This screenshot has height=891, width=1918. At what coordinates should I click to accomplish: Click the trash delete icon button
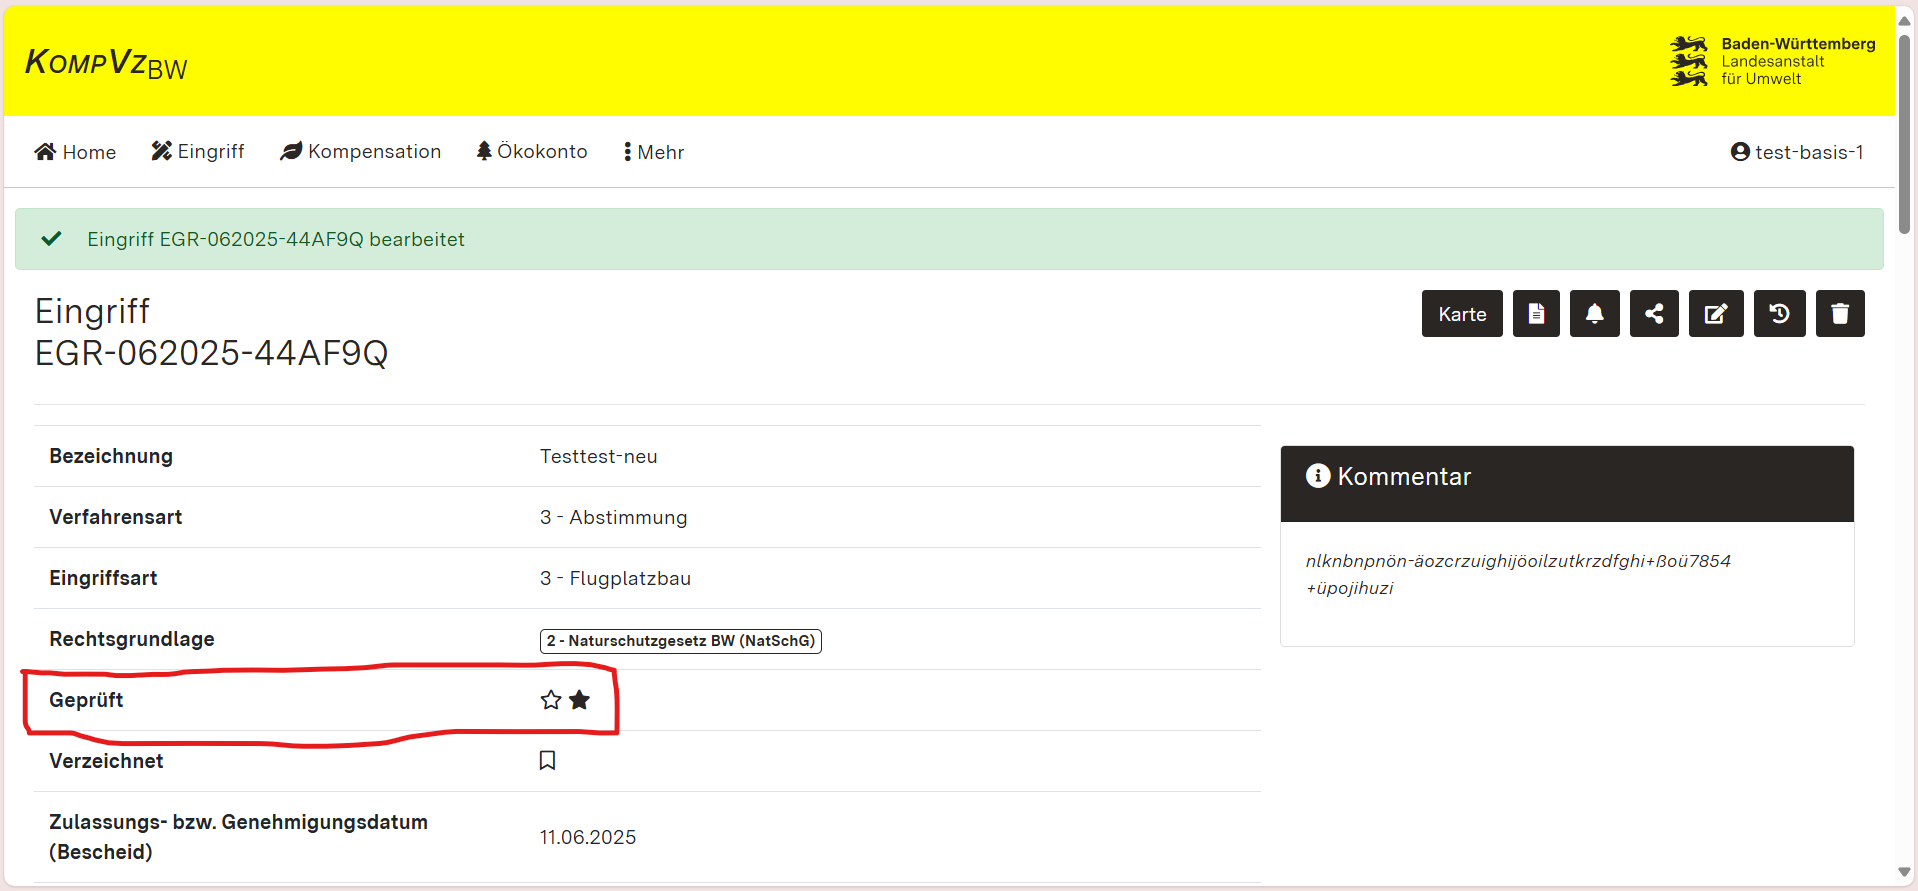click(x=1840, y=314)
